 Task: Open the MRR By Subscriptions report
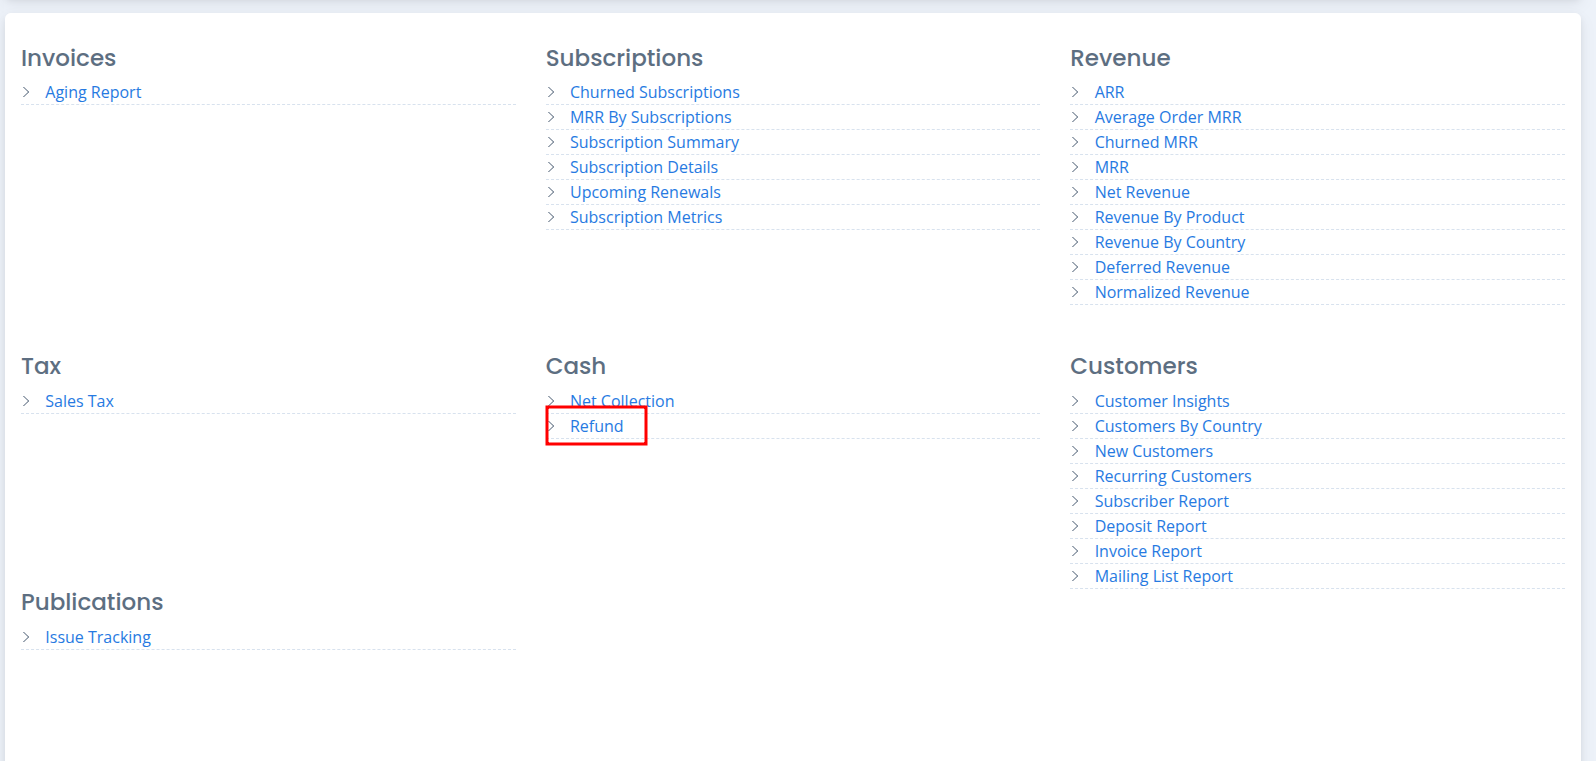[x=650, y=117]
